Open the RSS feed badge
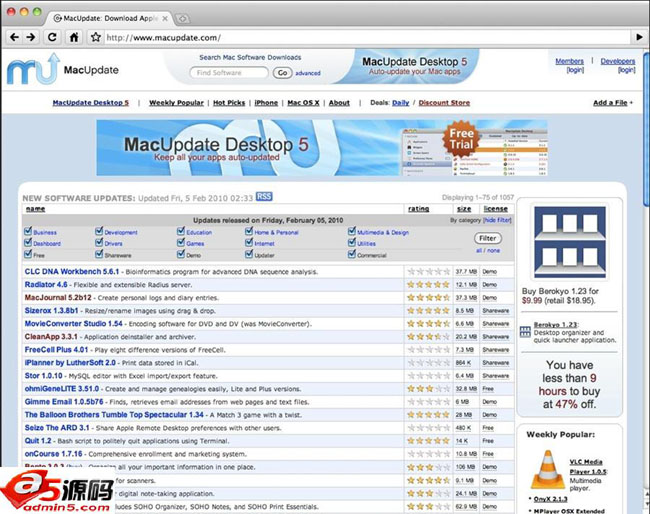The height and width of the screenshot is (514, 650). point(264,196)
